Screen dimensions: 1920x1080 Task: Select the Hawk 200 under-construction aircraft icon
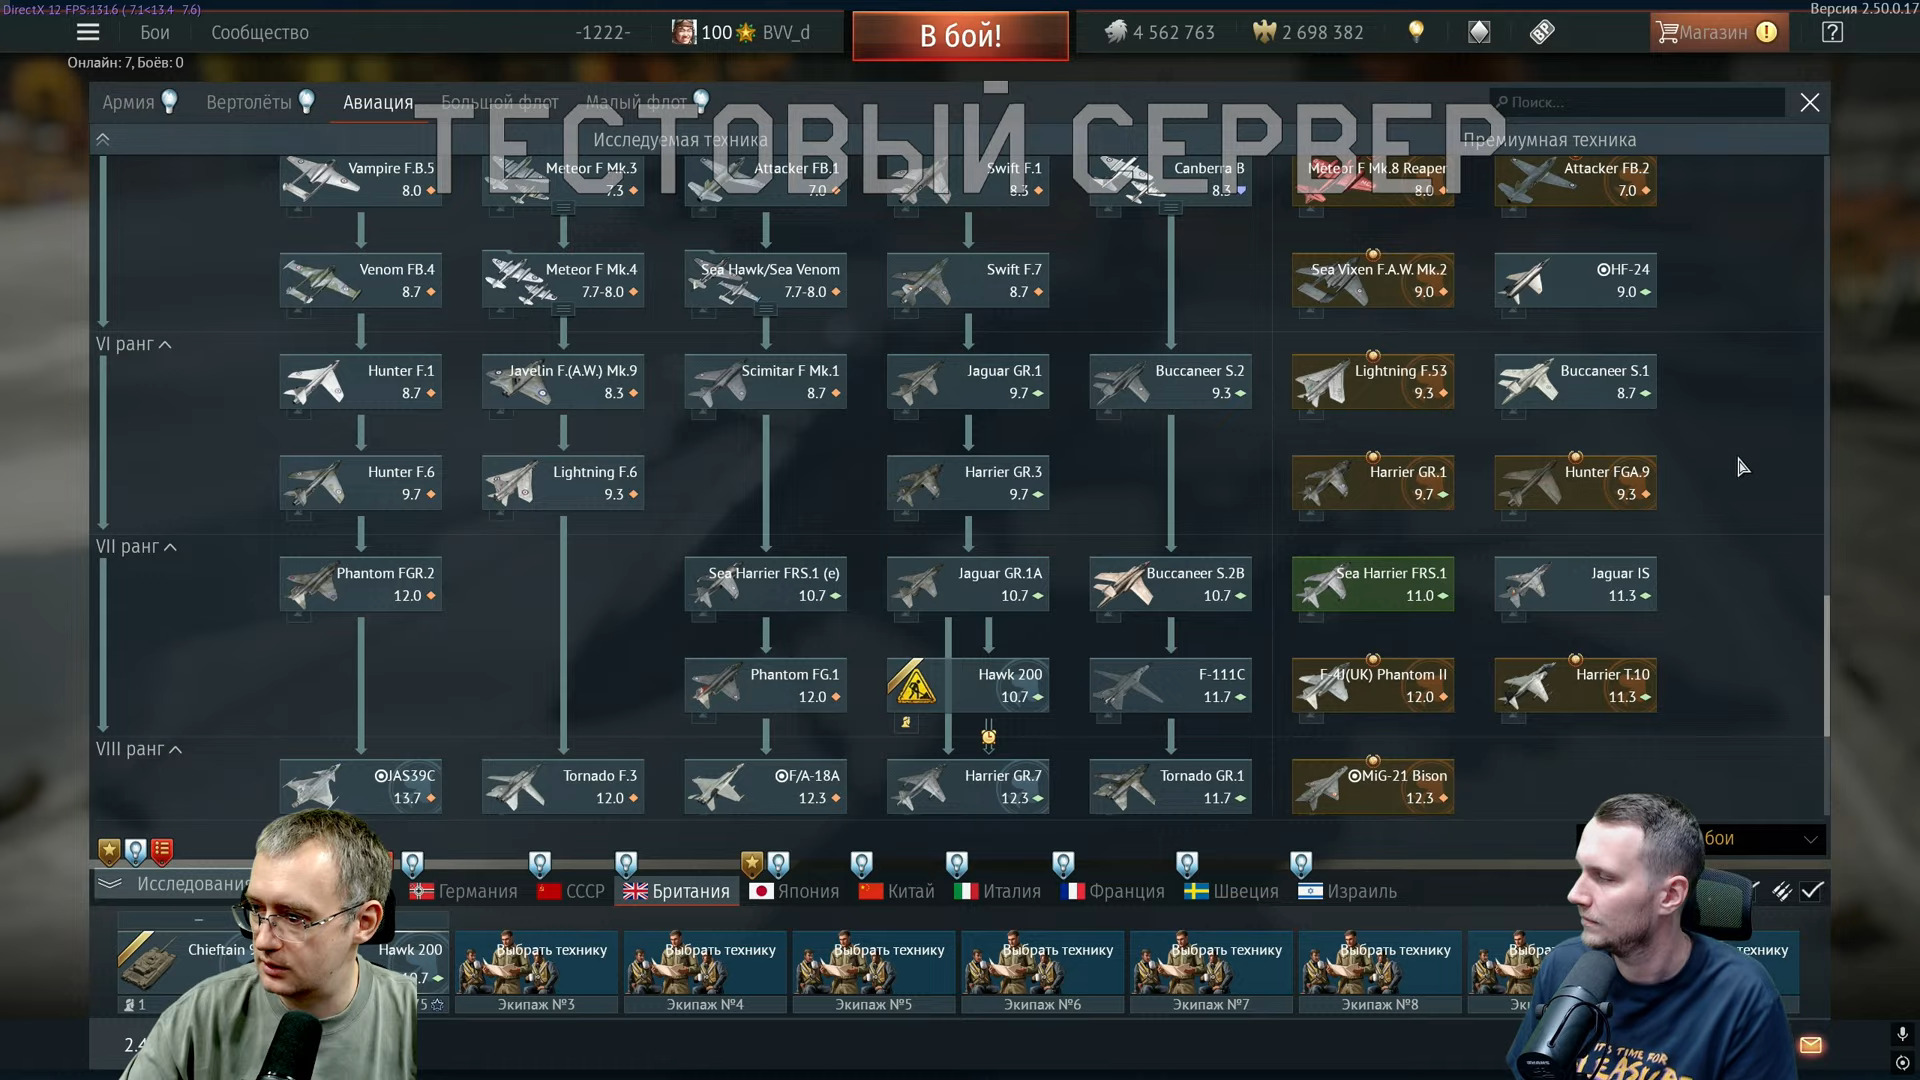click(x=912, y=684)
